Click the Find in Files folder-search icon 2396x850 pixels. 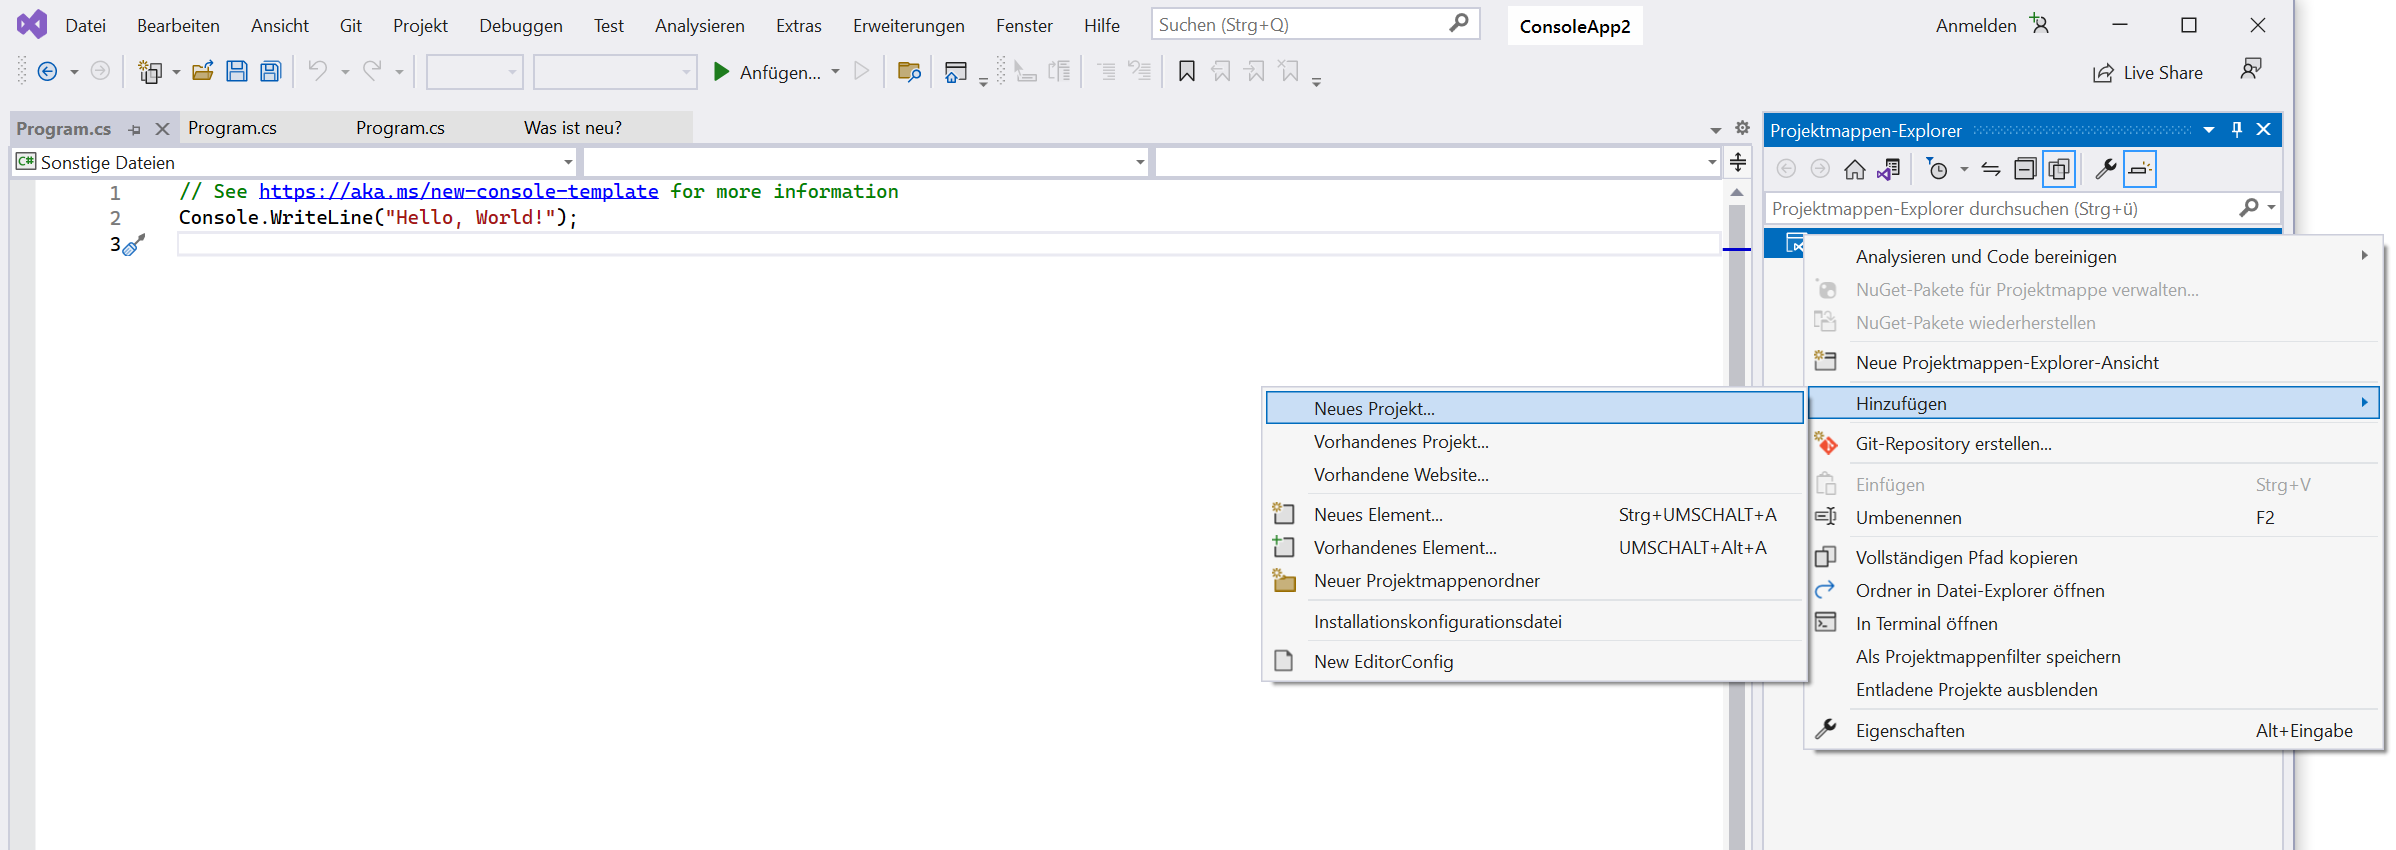coord(909,71)
